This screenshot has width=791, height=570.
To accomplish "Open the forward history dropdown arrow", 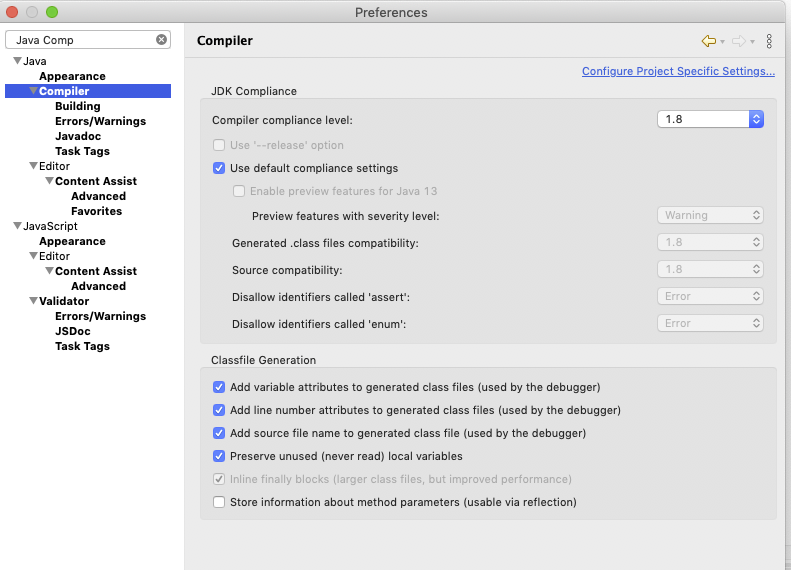I will pos(752,41).
